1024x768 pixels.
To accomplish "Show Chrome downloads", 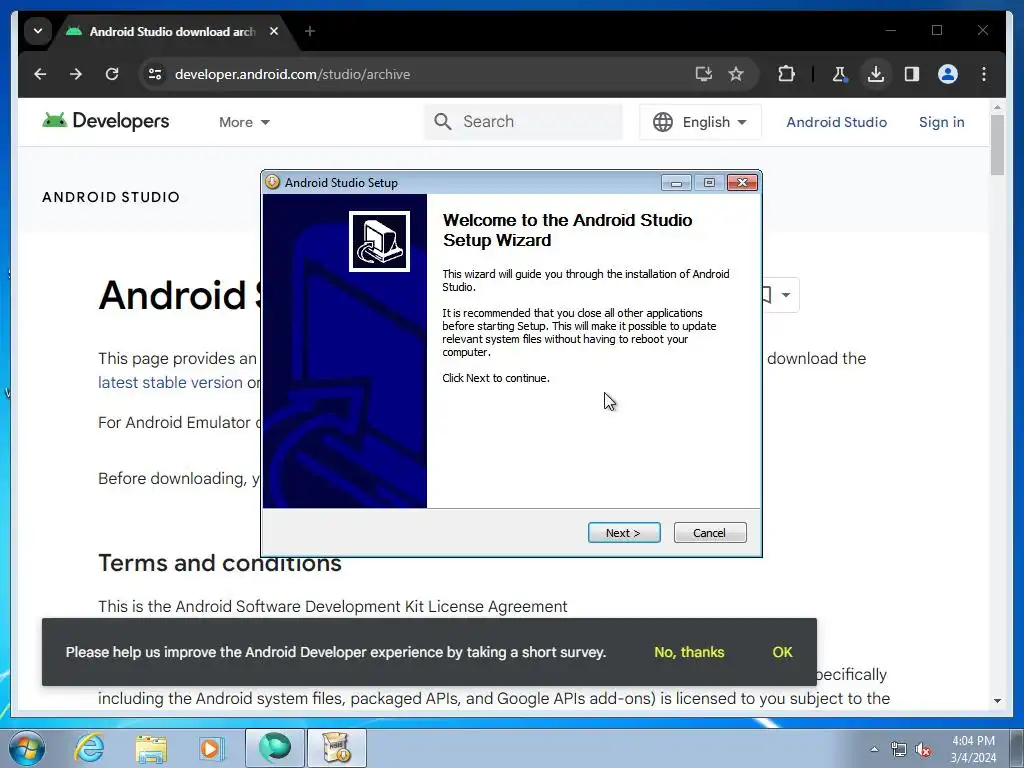I will pyautogui.click(x=876, y=74).
